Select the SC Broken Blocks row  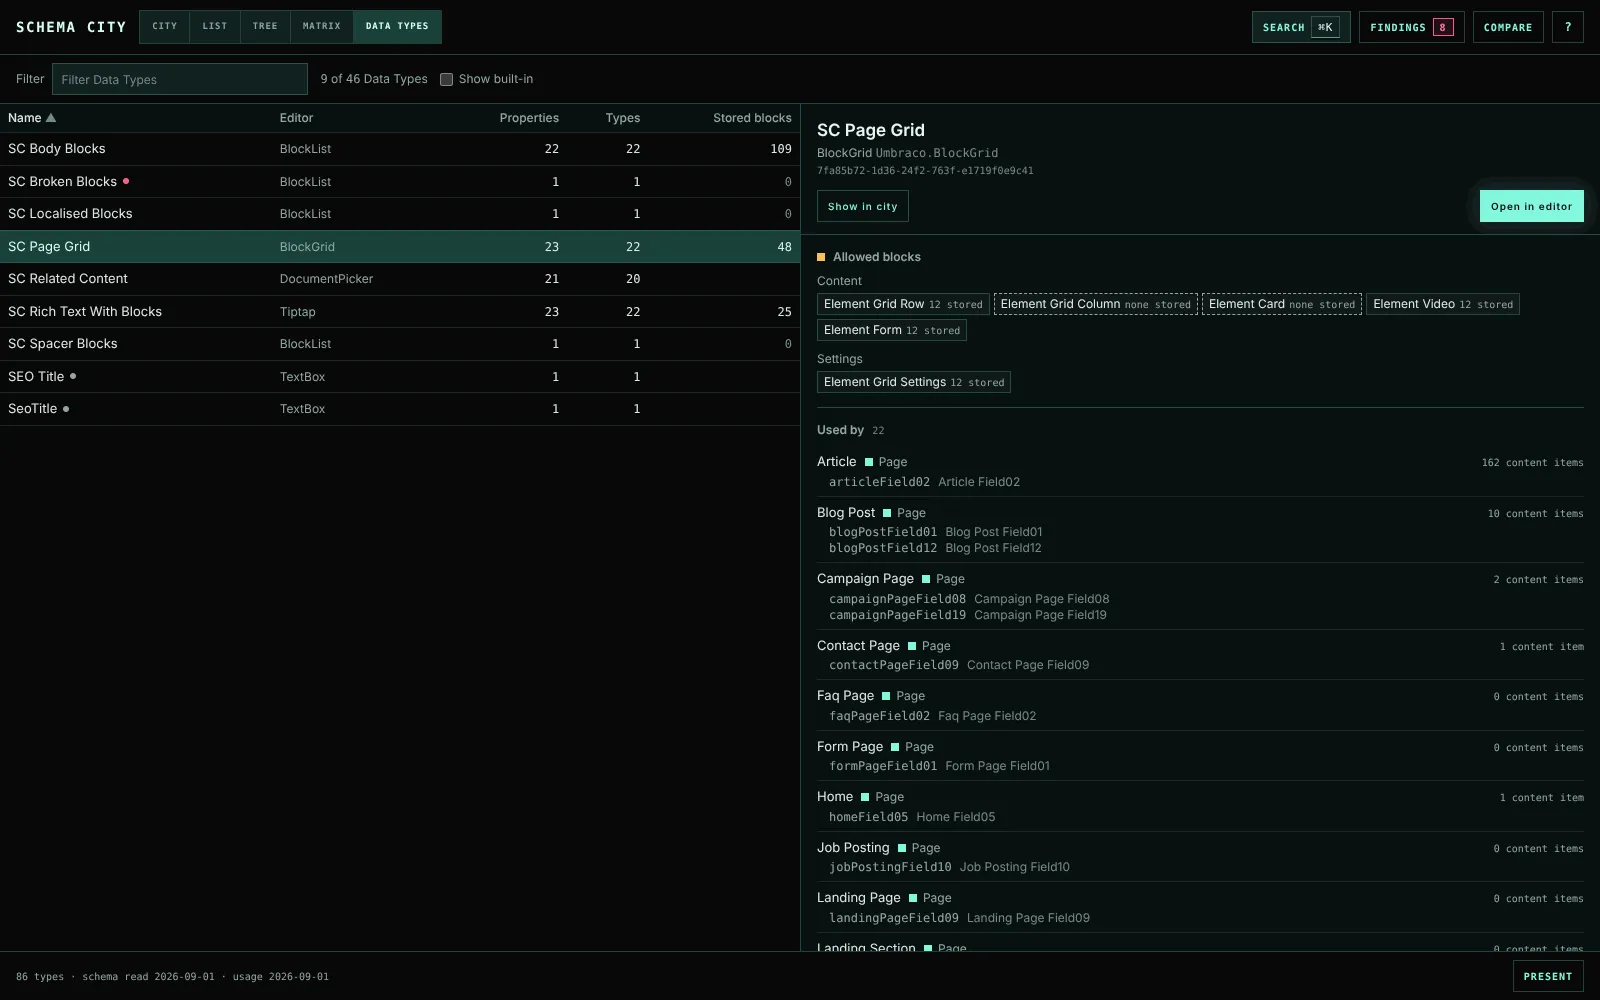(400, 182)
